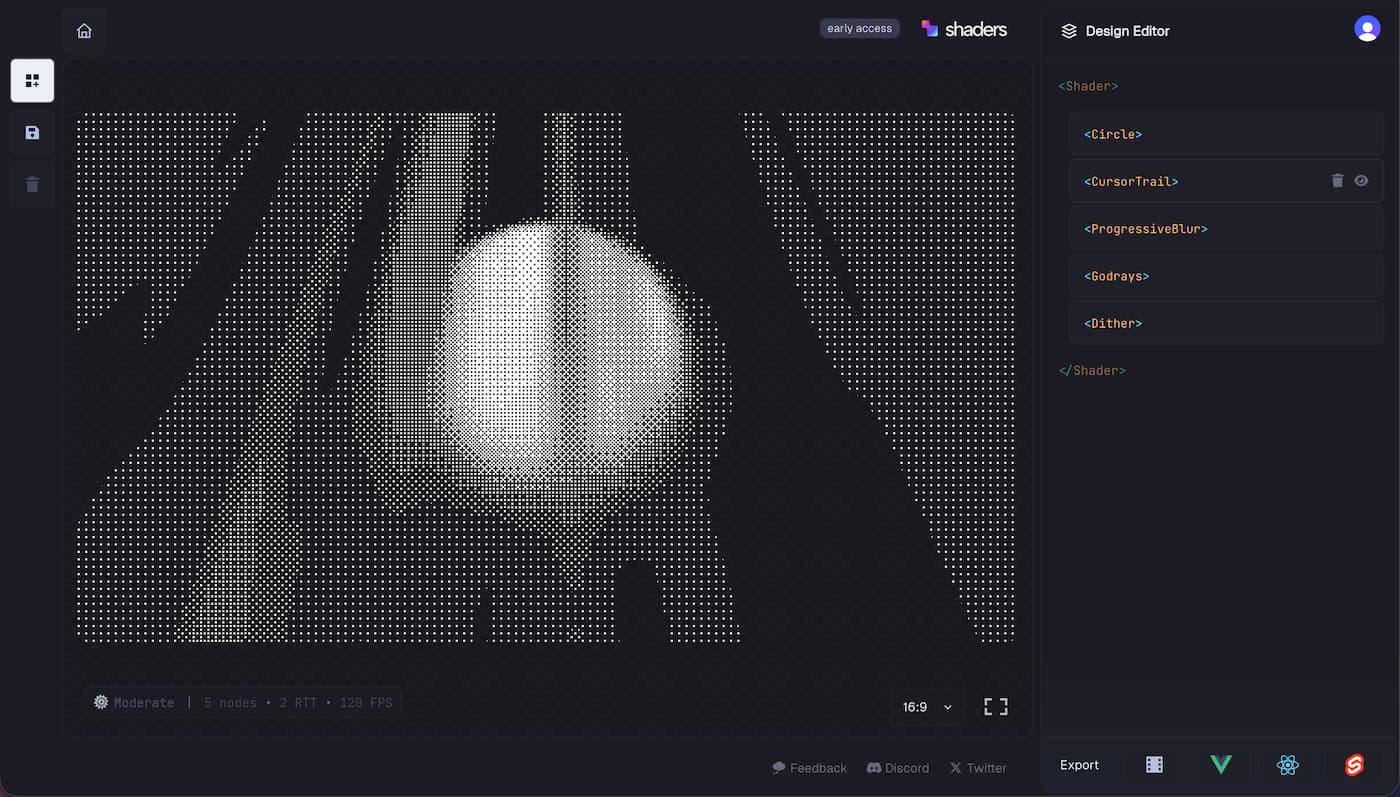Click the save floppy disk icon

(x=32, y=133)
